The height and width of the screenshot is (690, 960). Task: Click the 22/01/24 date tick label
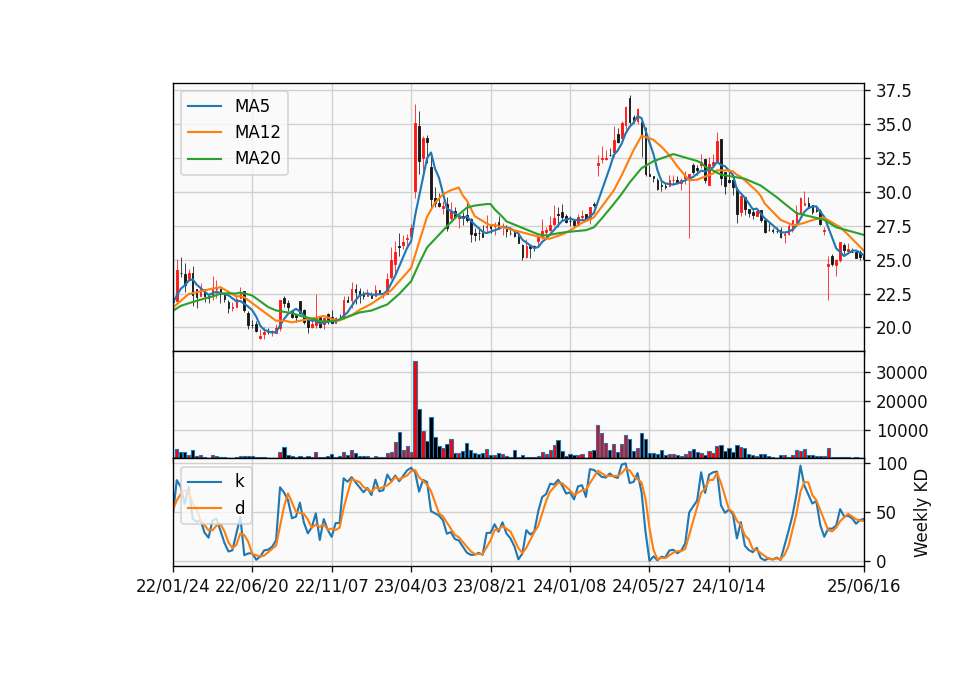click(x=173, y=586)
